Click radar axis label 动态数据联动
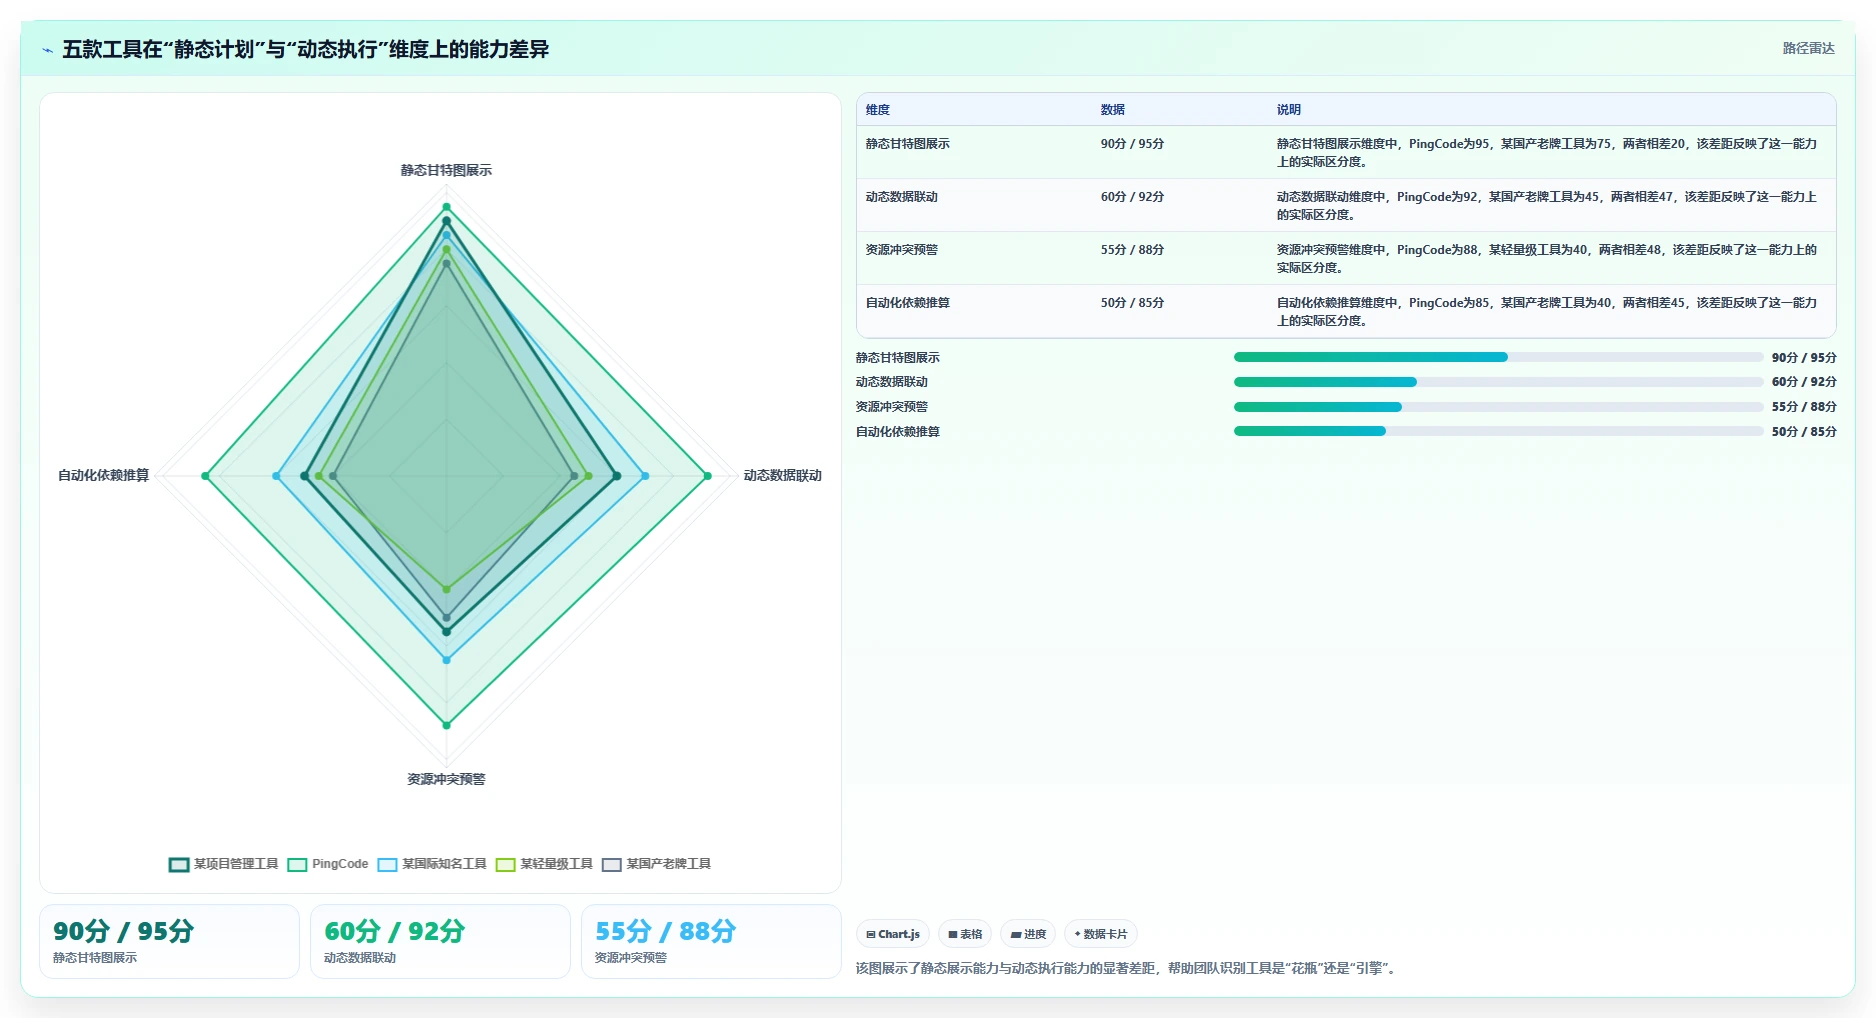1876x1018 pixels. 782,476
